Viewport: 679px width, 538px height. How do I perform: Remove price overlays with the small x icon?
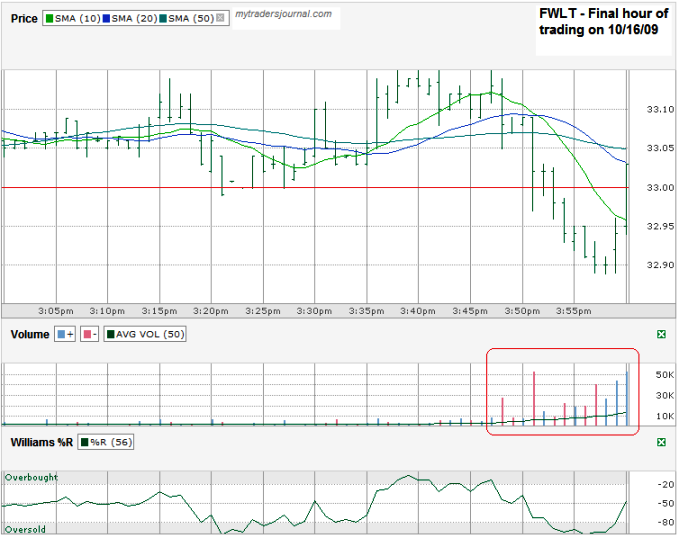[x=220, y=18]
